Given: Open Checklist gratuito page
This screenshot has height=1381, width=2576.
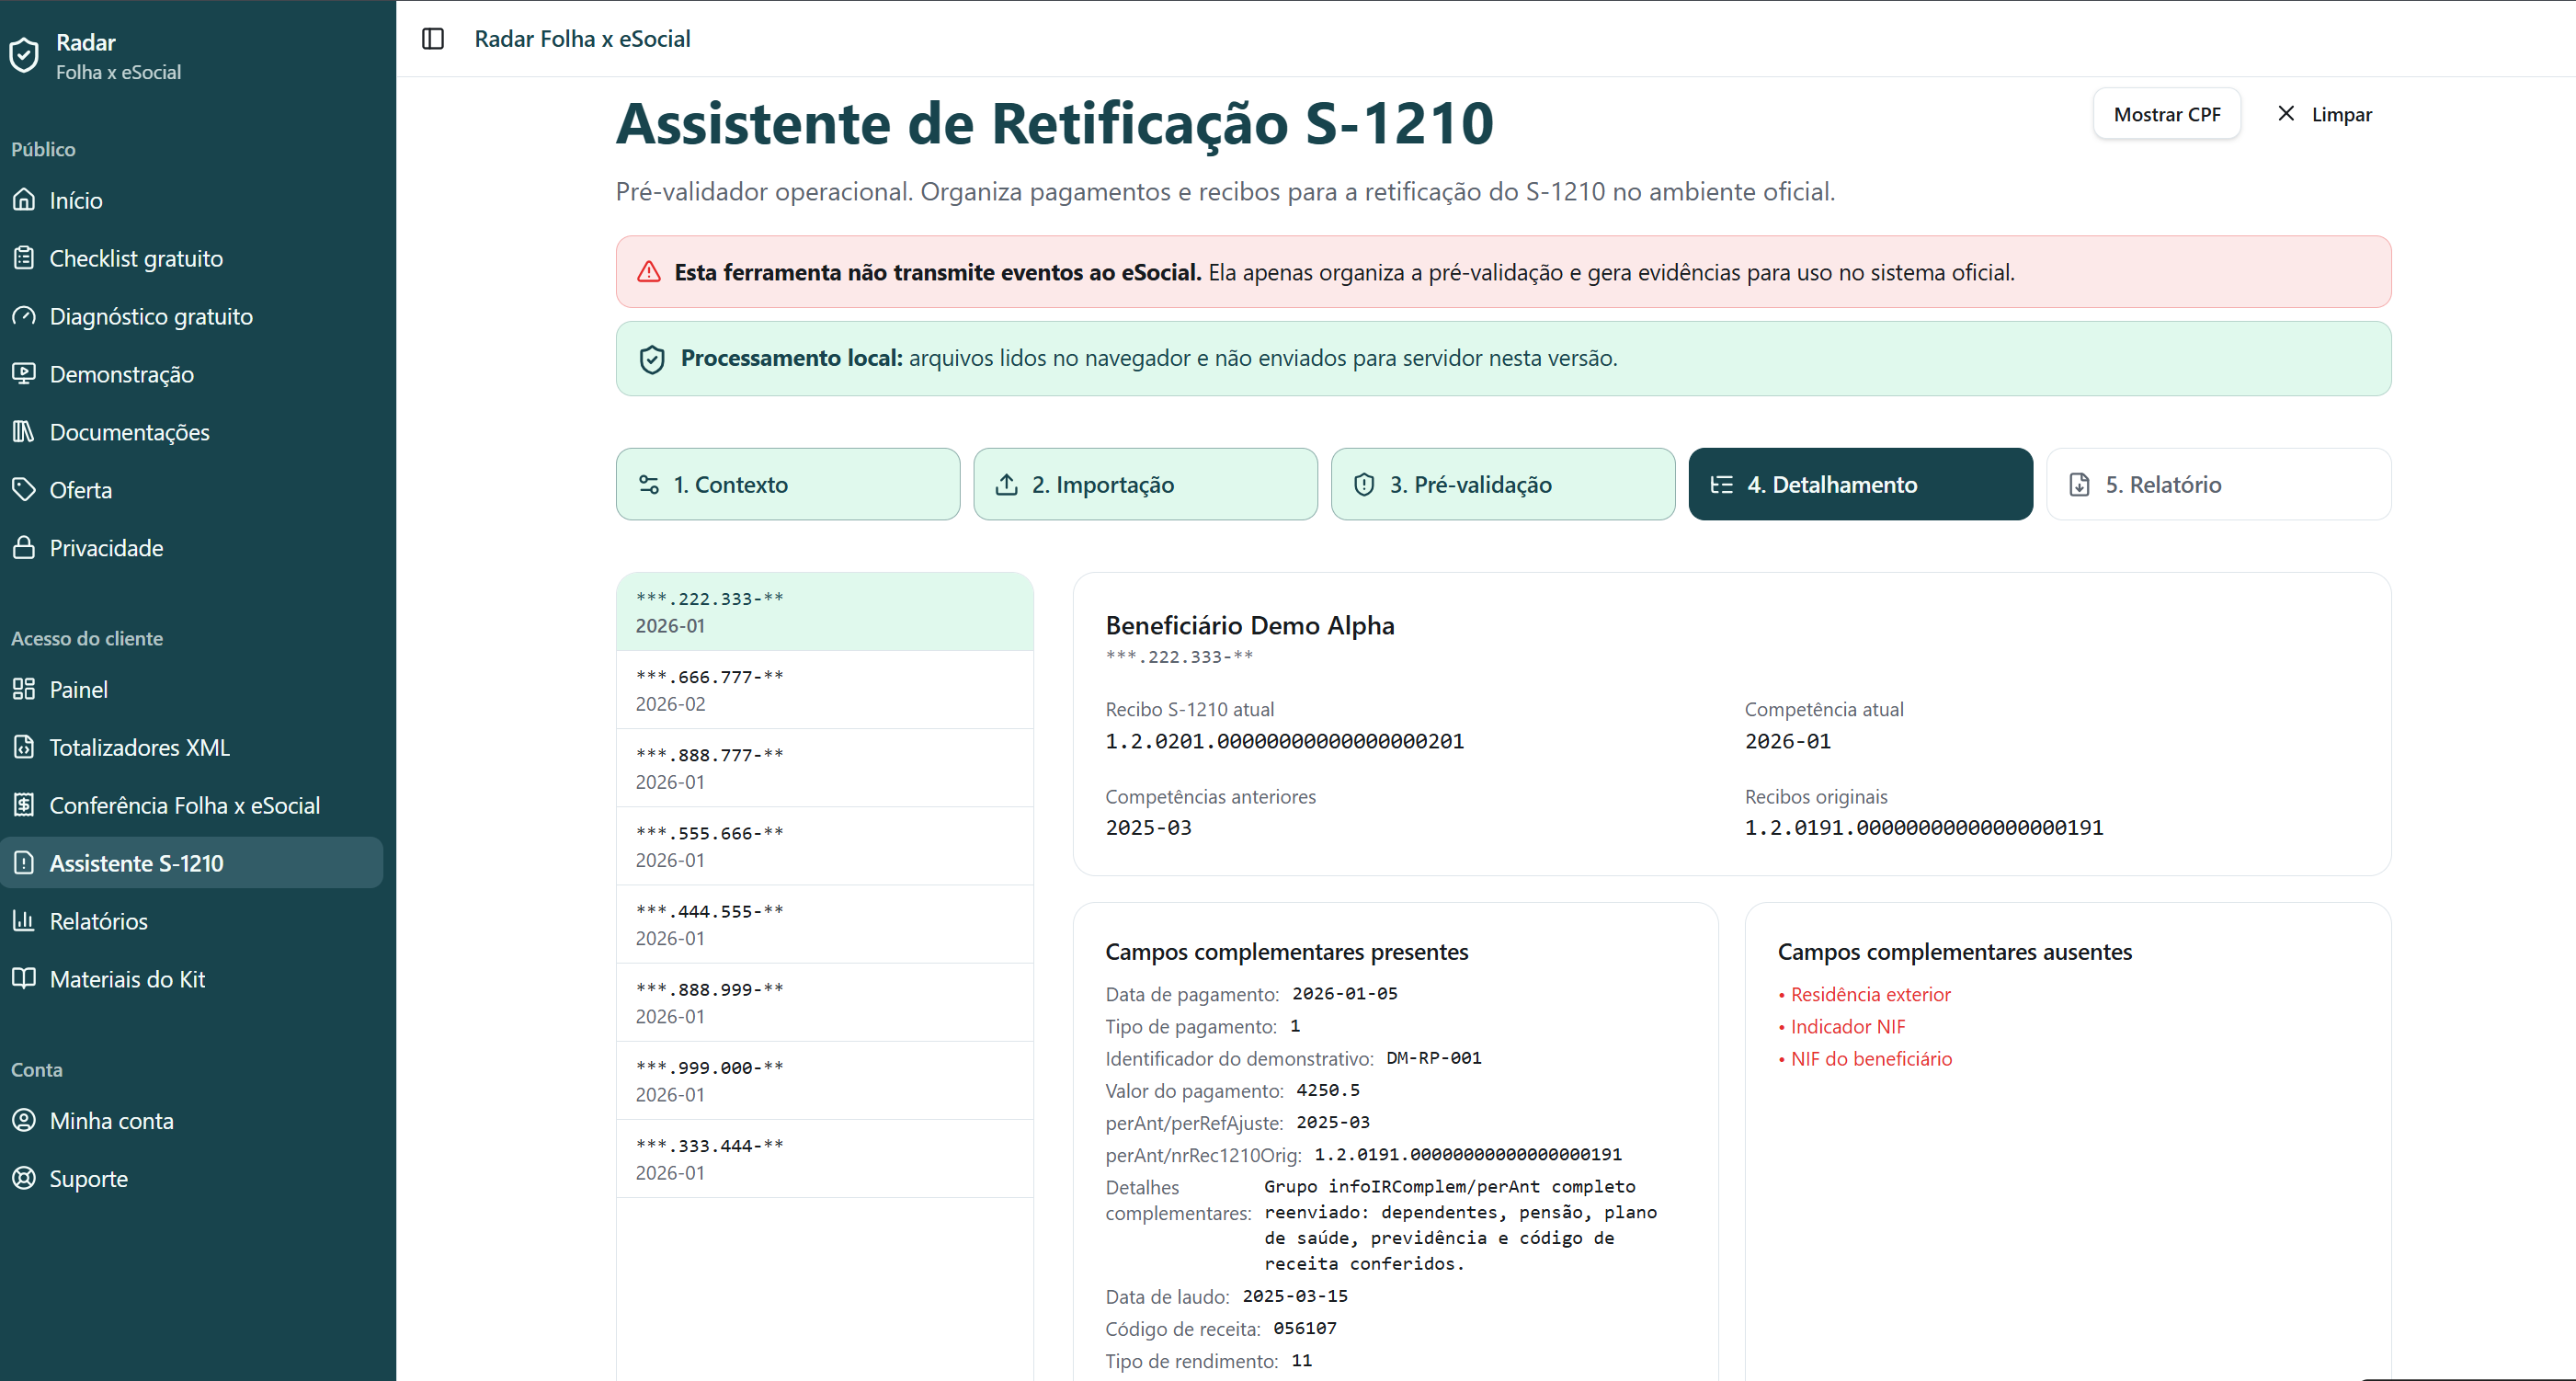Looking at the screenshot, I should pyautogui.click(x=192, y=258).
